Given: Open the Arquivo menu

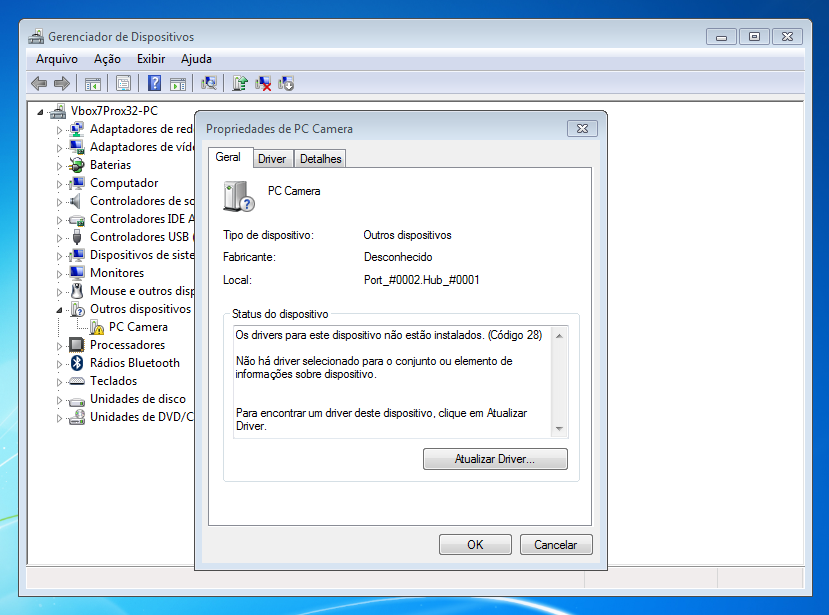Looking at the screenshot, I should click(x=57, y=59).
